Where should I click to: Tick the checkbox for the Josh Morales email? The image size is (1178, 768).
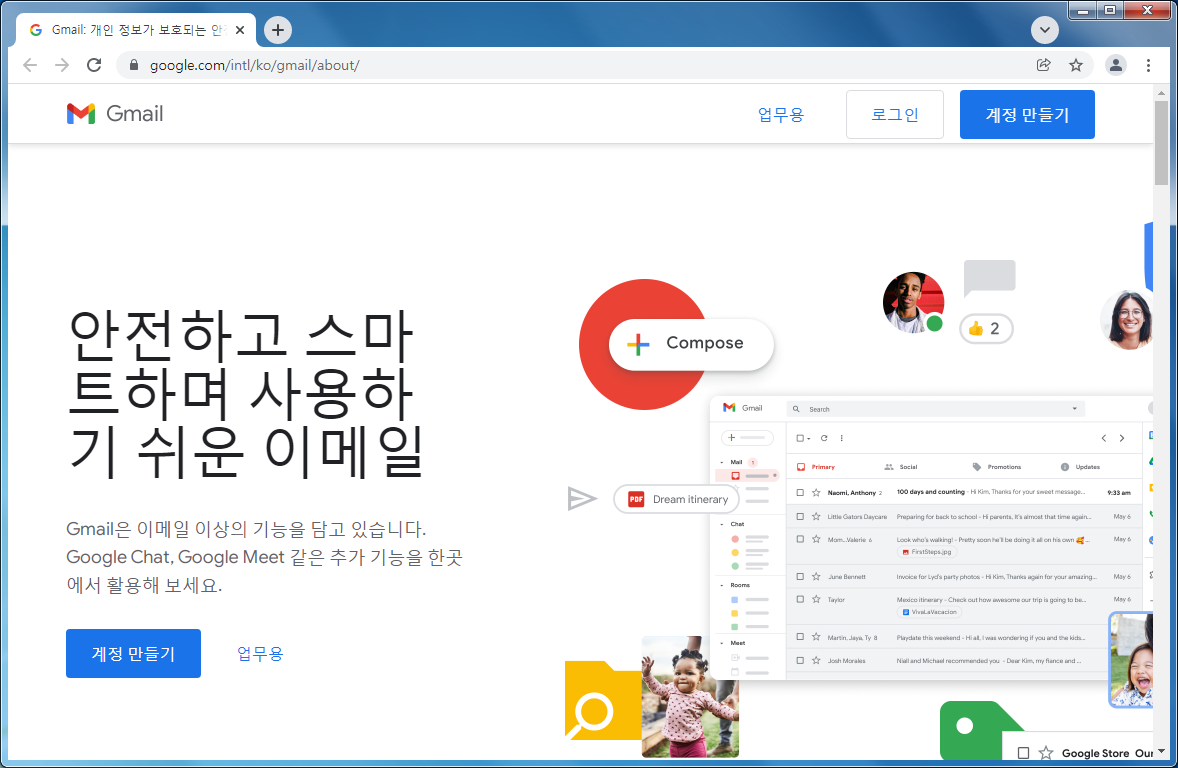pyautogui.click(x=800, y=661)
